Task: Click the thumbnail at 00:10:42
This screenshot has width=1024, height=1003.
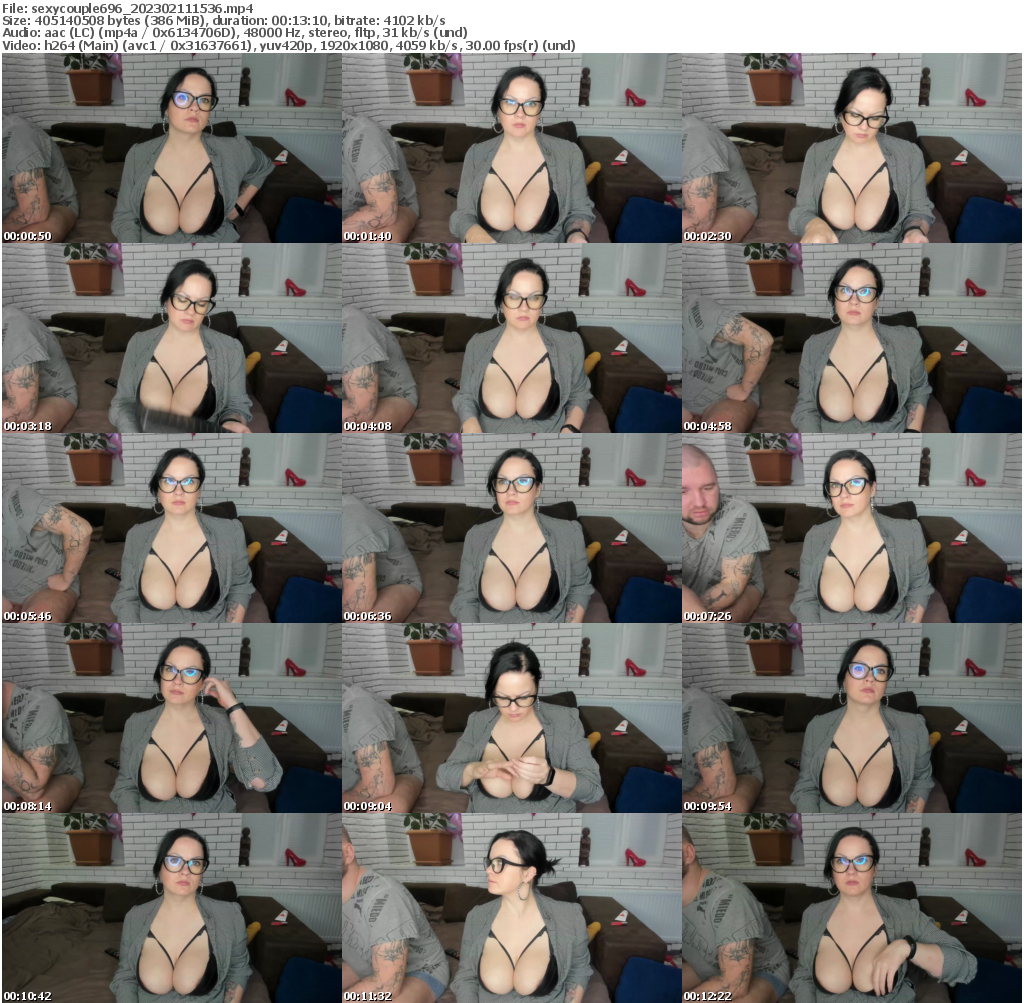Action: [x=170, y=905]
